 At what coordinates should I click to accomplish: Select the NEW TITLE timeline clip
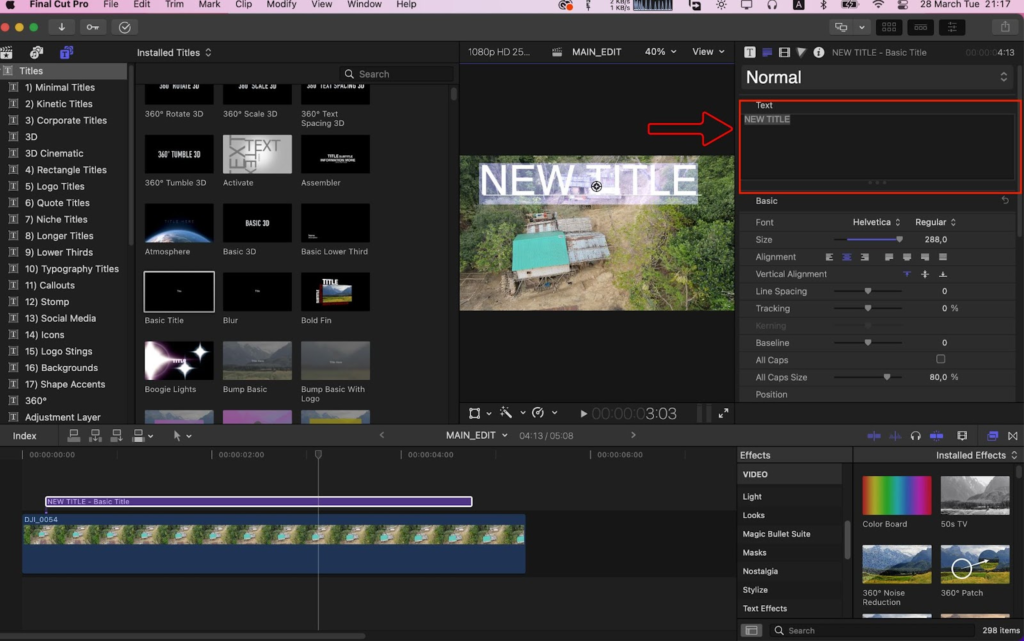pyautogui.click(x=259, y=501)
